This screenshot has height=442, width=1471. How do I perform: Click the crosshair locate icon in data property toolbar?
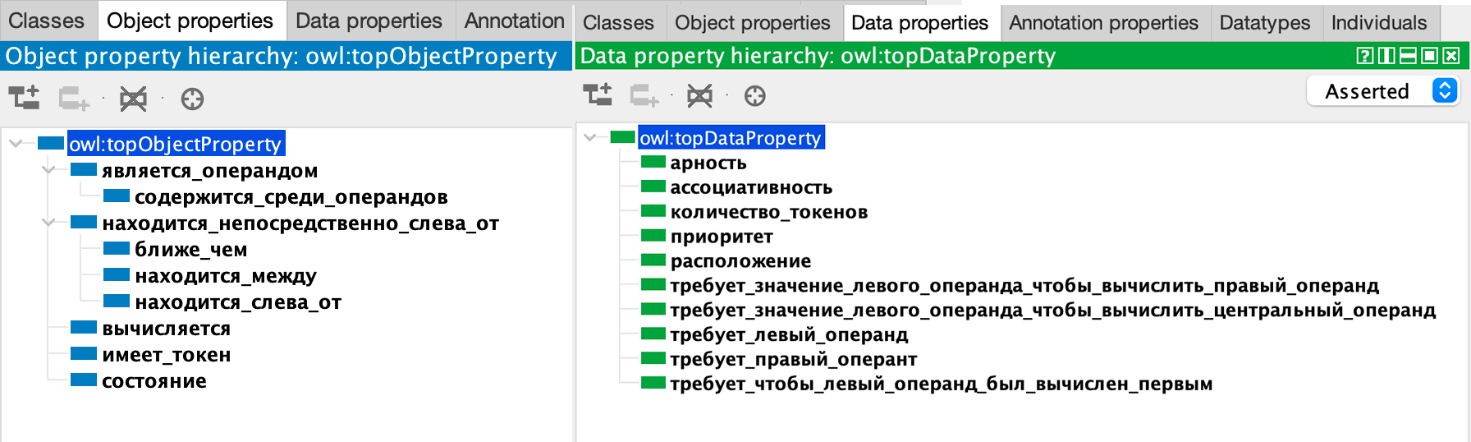[756, 95]
